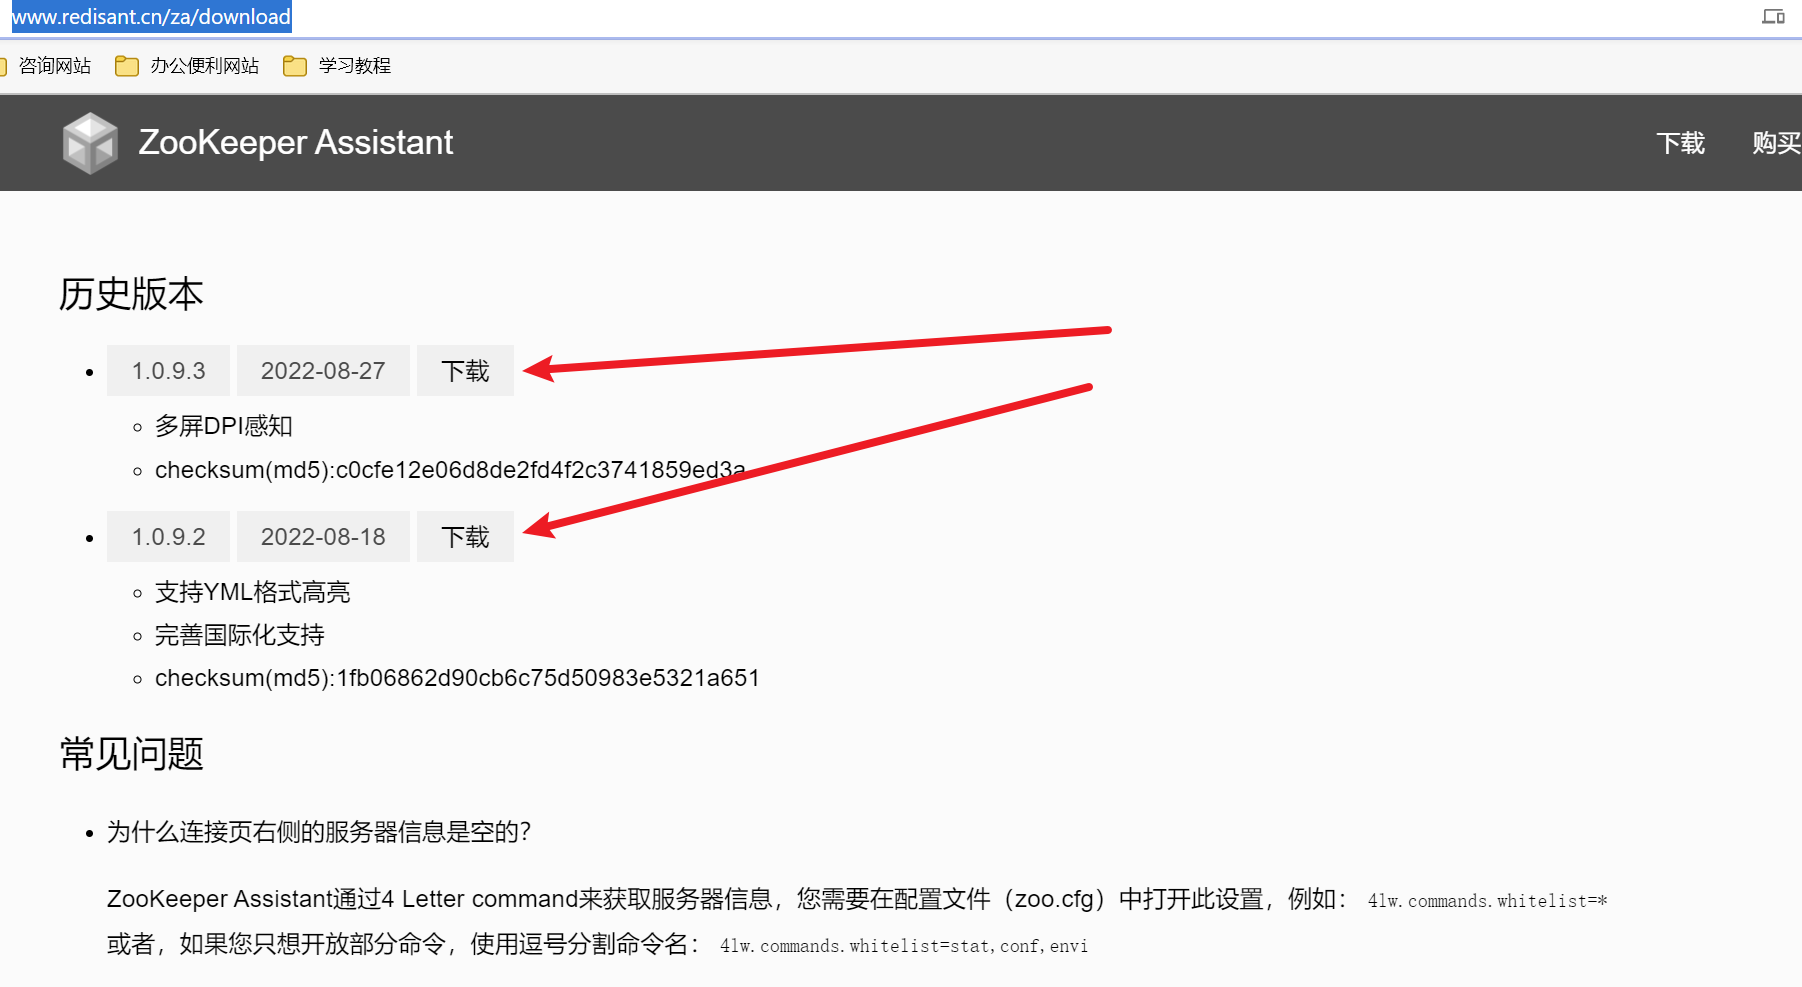The width and height of the screenshot is (1802, 987).
Task: Click the question 为什么连接页右侧的服务器信息是空的?
Action: pyautogui.click(x=319, y=832)
